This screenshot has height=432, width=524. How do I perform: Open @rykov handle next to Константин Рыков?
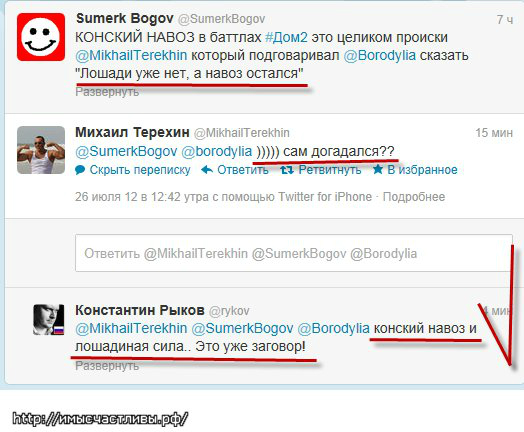pyautogui.click(x=229, y=311)
